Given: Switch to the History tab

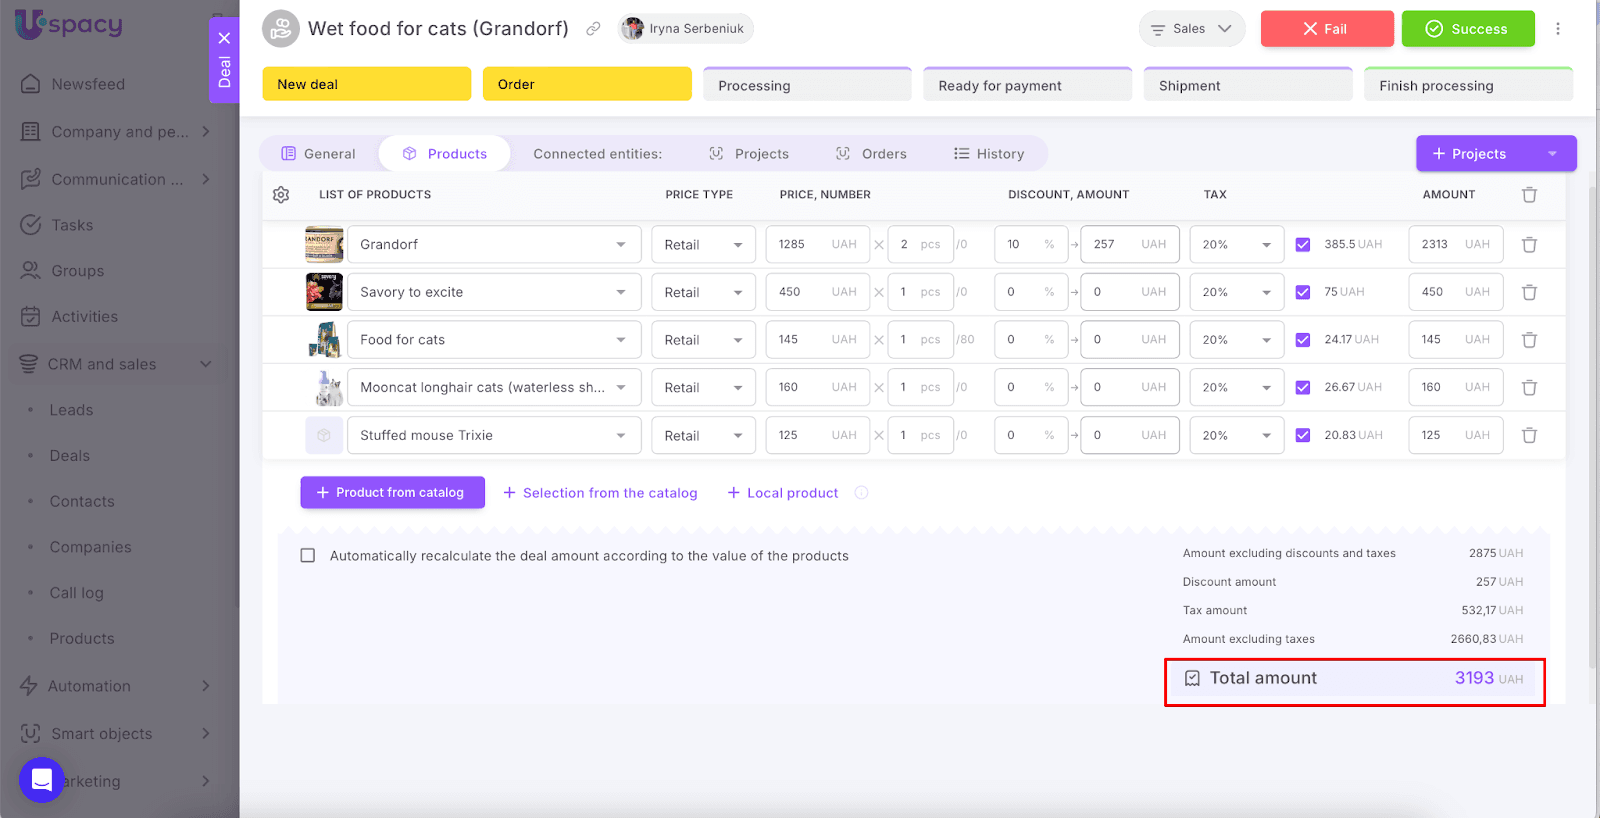Looking at the screenshot, I should pyautogui.click(x=989, y=154).
